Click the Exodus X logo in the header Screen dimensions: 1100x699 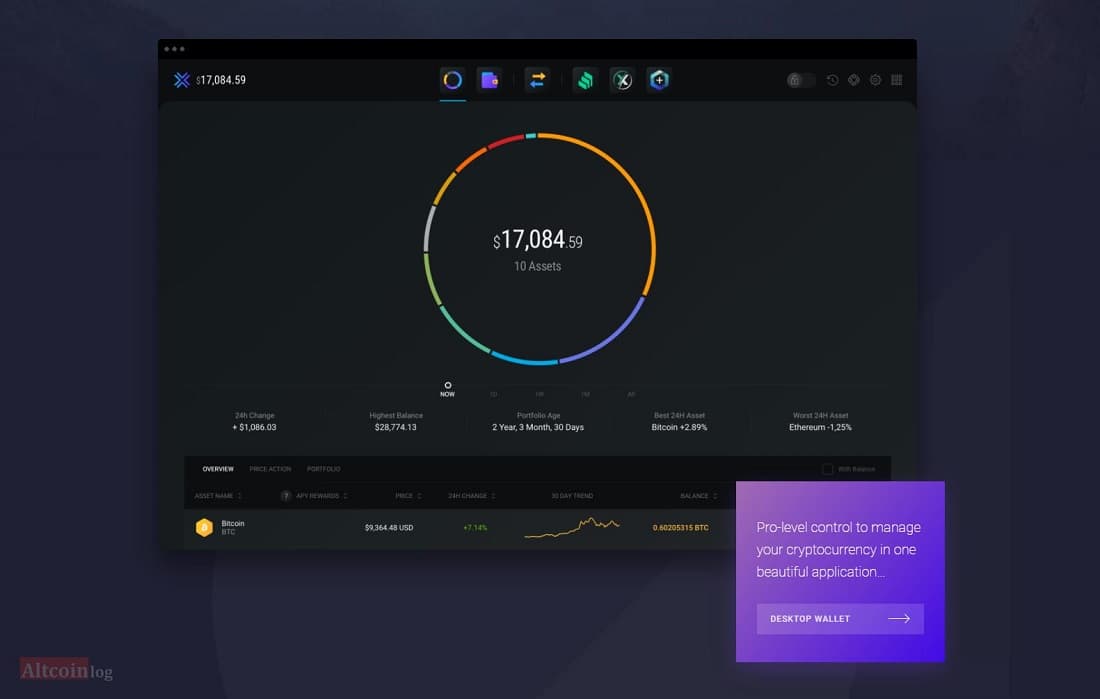182,80
